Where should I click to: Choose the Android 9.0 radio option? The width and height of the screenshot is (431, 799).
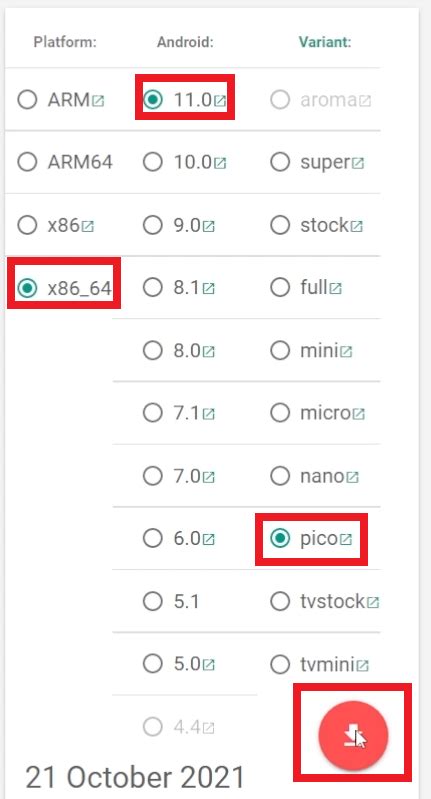point(152,225)
